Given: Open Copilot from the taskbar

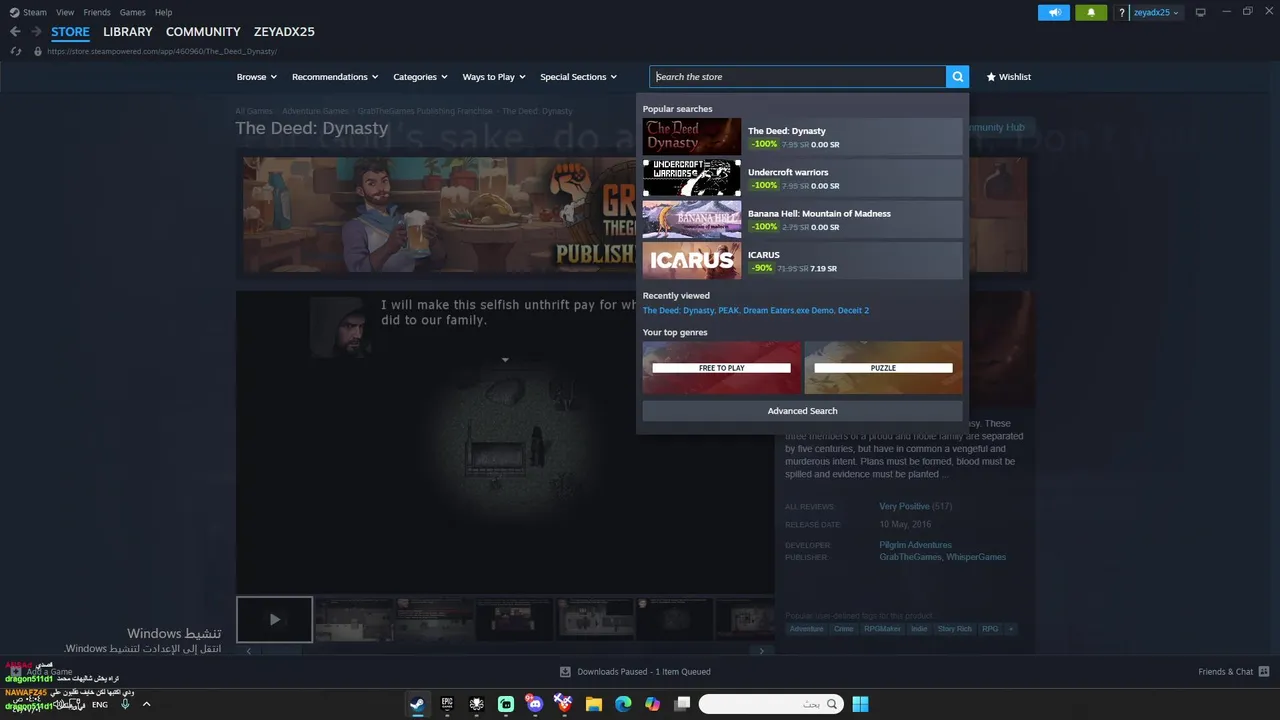Looking at the screenshot, I should 652,704.
